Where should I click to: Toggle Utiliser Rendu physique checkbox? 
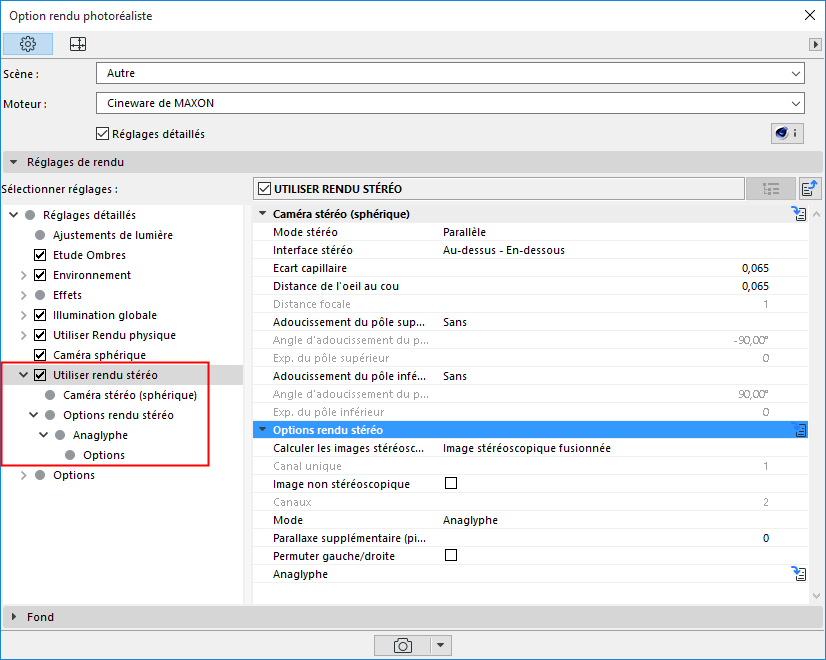point(40,335)
